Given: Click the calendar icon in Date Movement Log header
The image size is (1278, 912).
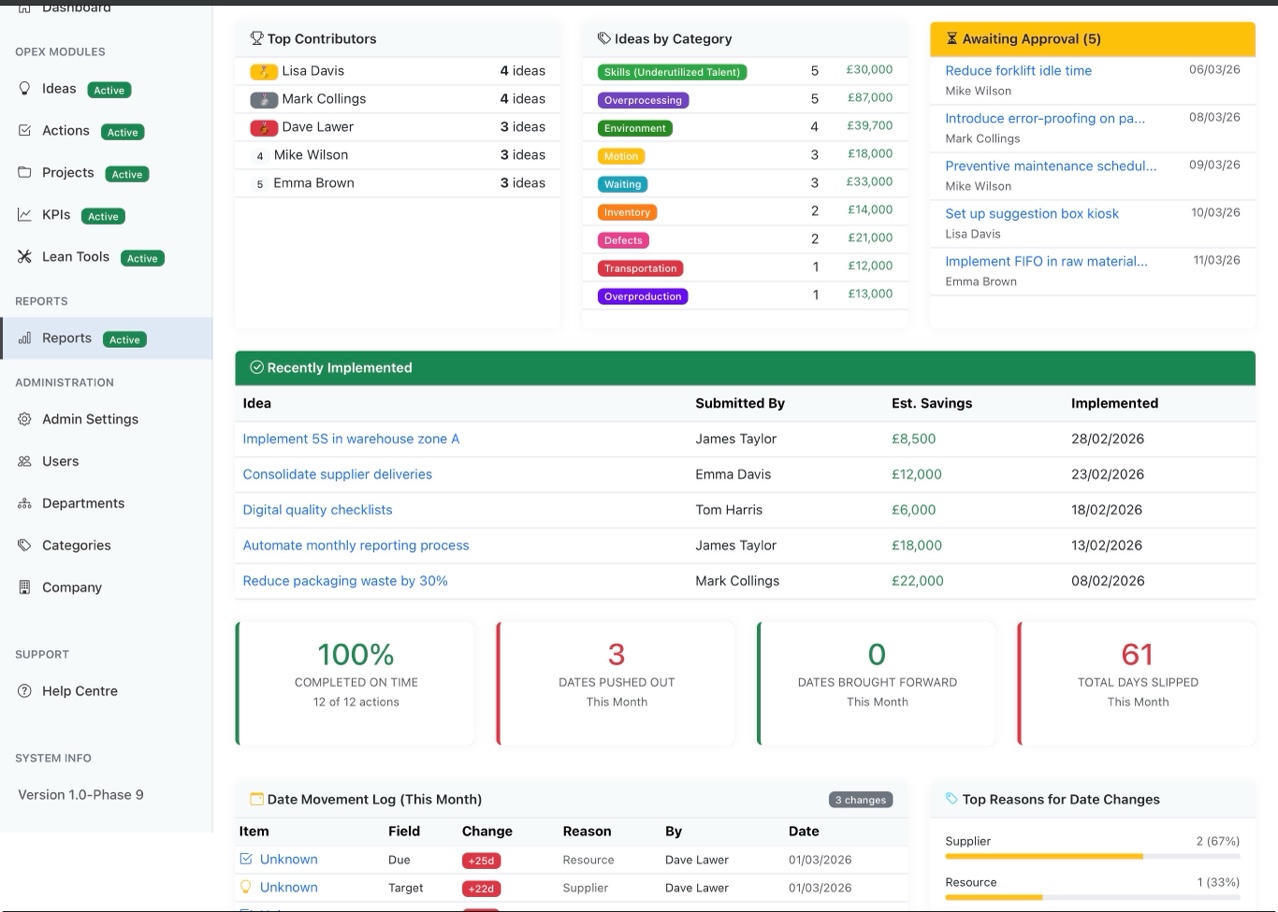Looking at the screenshot, I should pyautogui.click(x=256, y=799).
